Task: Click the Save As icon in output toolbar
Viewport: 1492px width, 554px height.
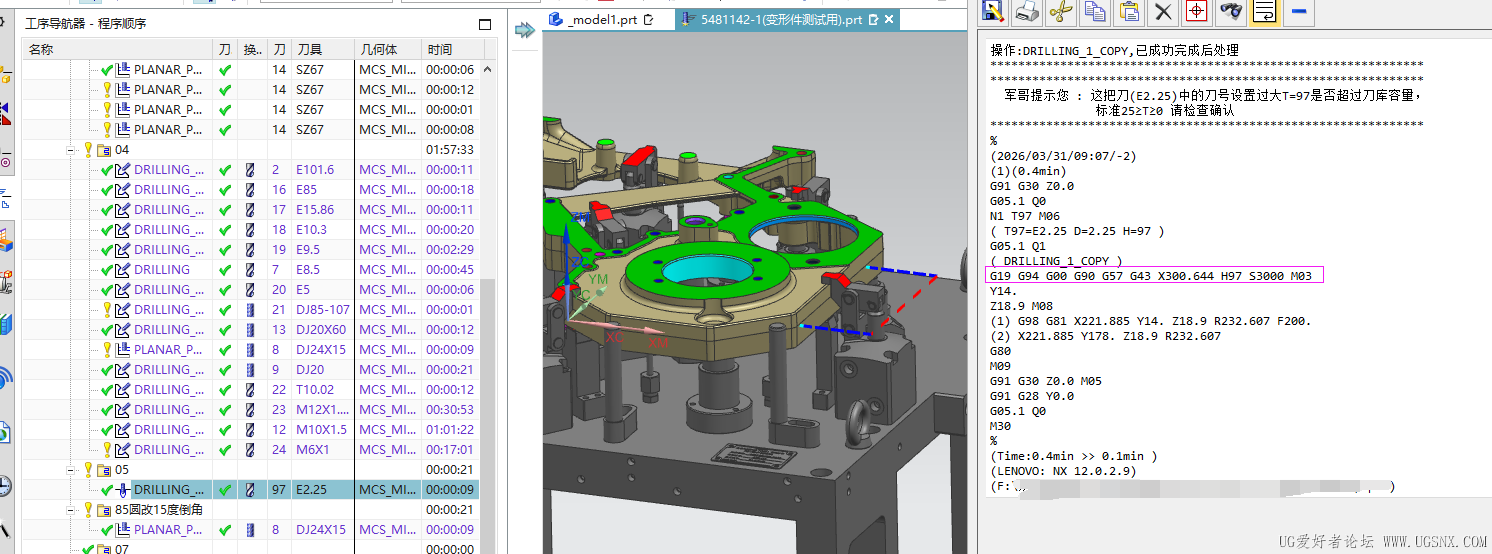Action: (993, 11)
